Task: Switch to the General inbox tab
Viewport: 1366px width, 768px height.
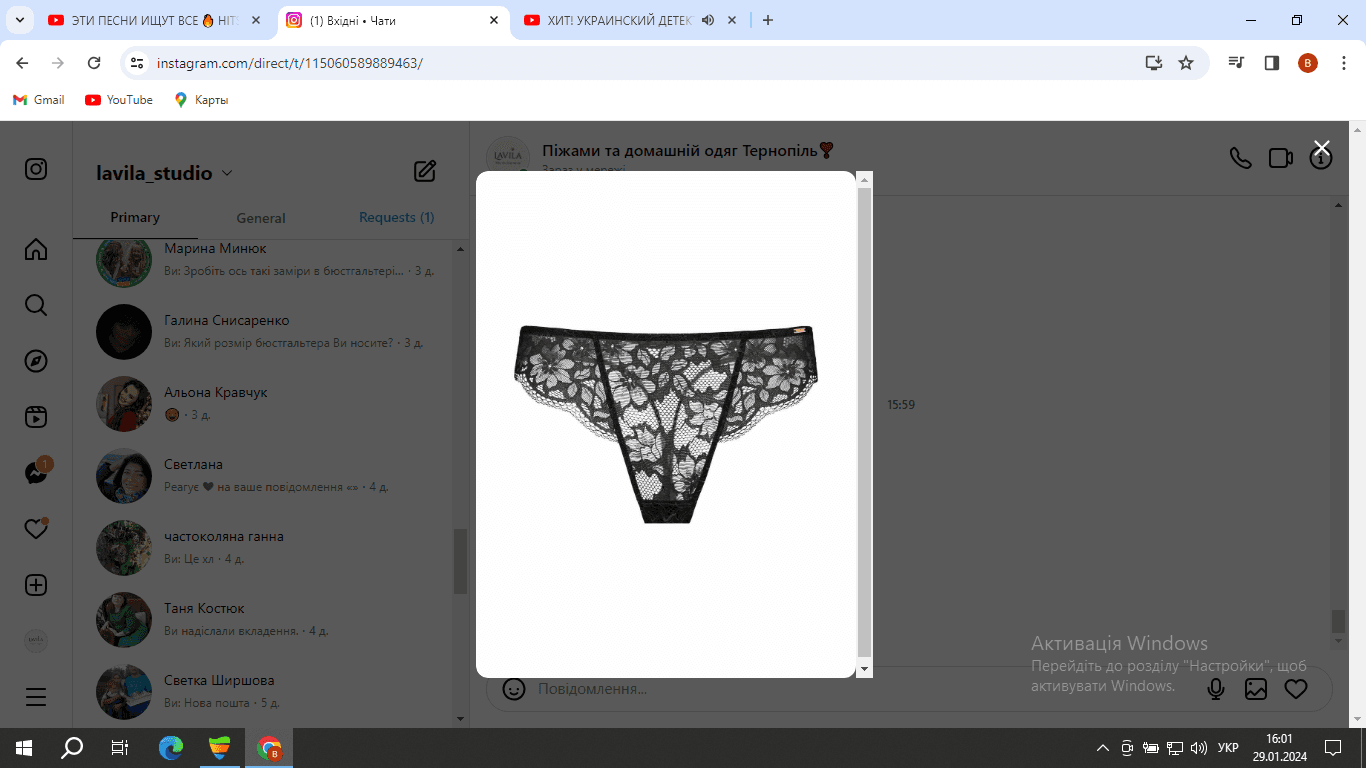Action: pos(261,218)
